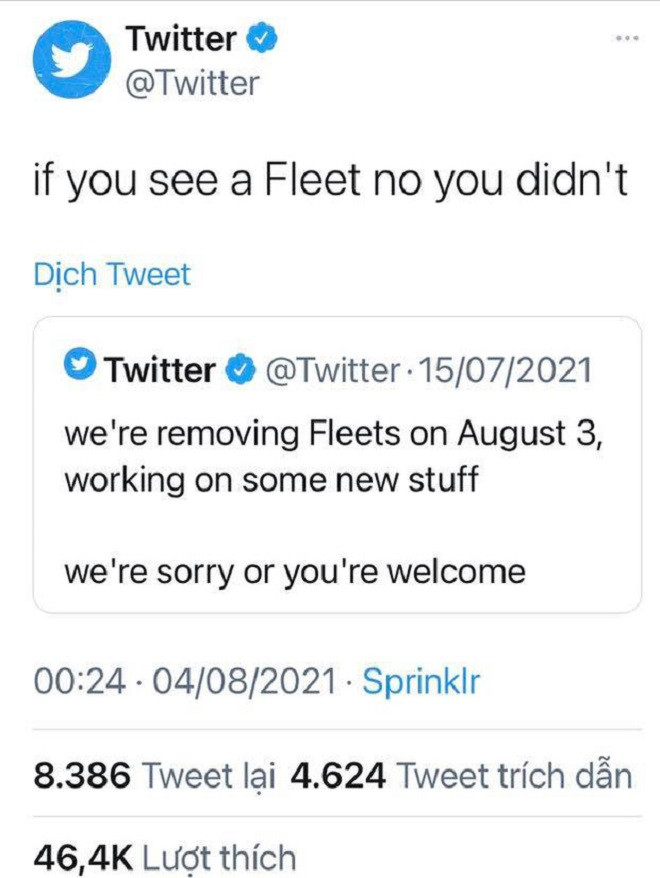
Task: Click the verified badge in the quoted tweet
Action: pos(240,371)
